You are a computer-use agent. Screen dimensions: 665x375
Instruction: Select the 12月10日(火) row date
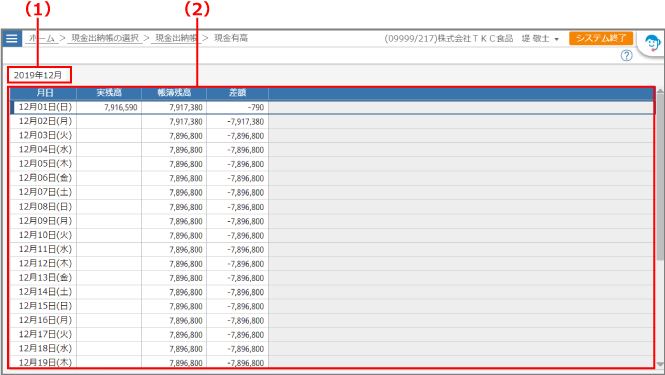pos(45,235)
